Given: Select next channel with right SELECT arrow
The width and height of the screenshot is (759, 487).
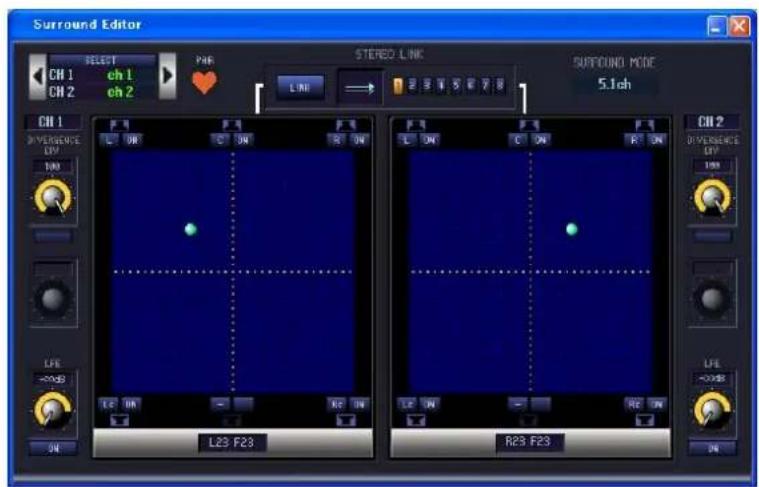Looking at the screenshot, I should [x=167, y=76].
